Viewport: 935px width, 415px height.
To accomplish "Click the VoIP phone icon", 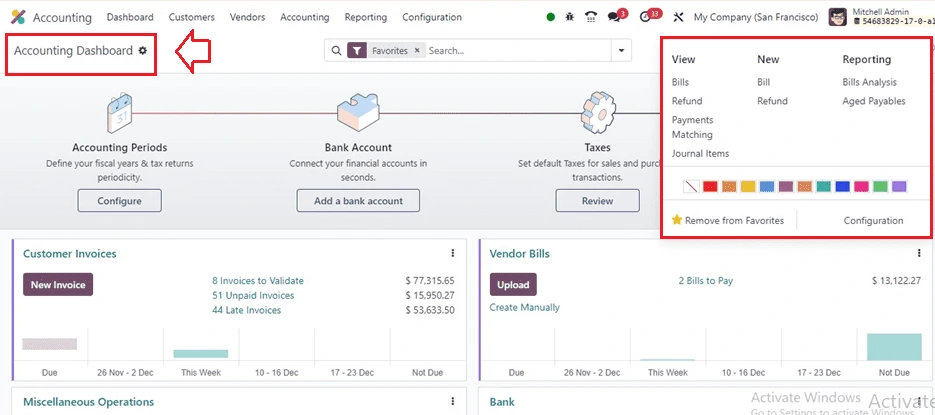I will (591, 17).
